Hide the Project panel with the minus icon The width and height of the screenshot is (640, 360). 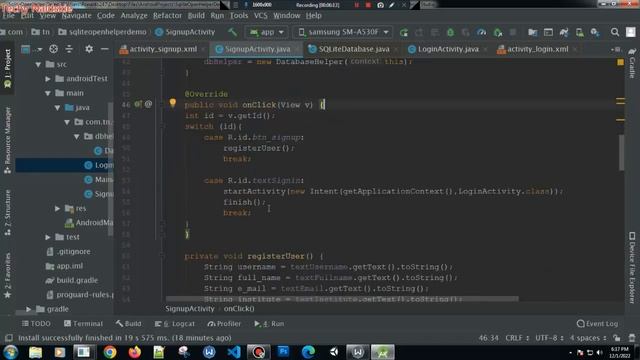click(x=104, y=49)
